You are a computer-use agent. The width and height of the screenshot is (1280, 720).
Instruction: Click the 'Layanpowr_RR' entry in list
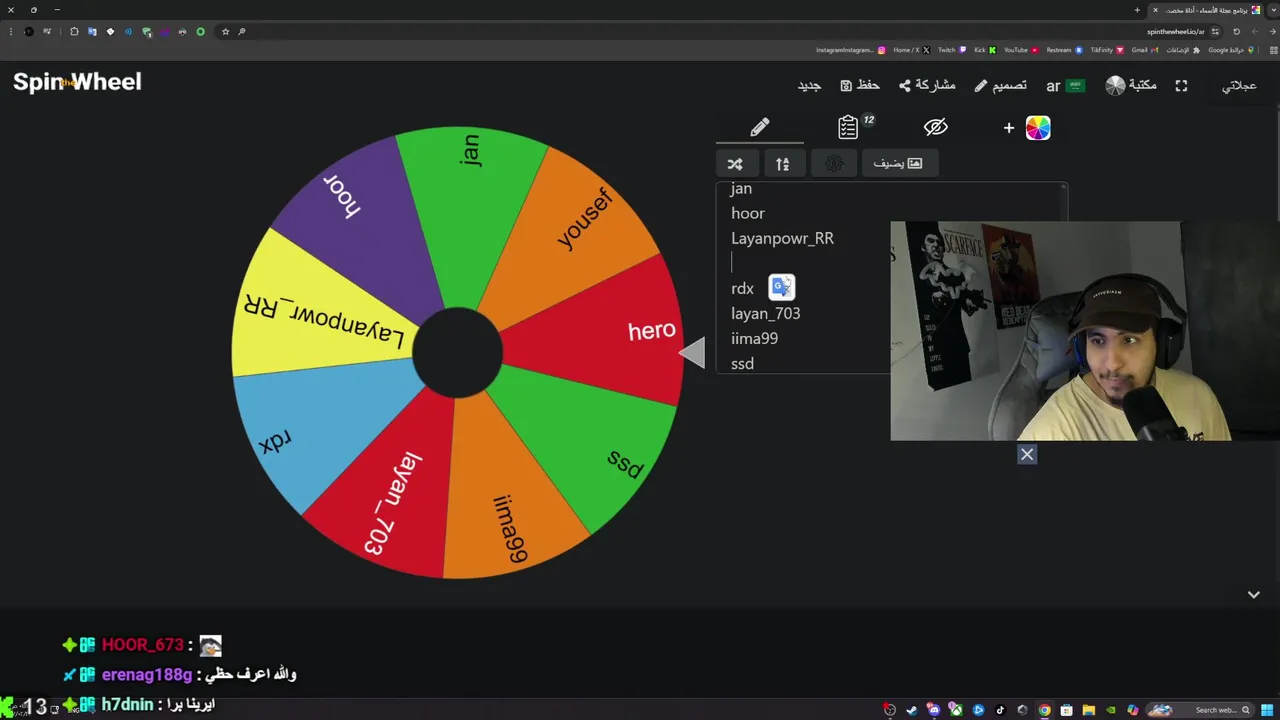pos(782,238)
